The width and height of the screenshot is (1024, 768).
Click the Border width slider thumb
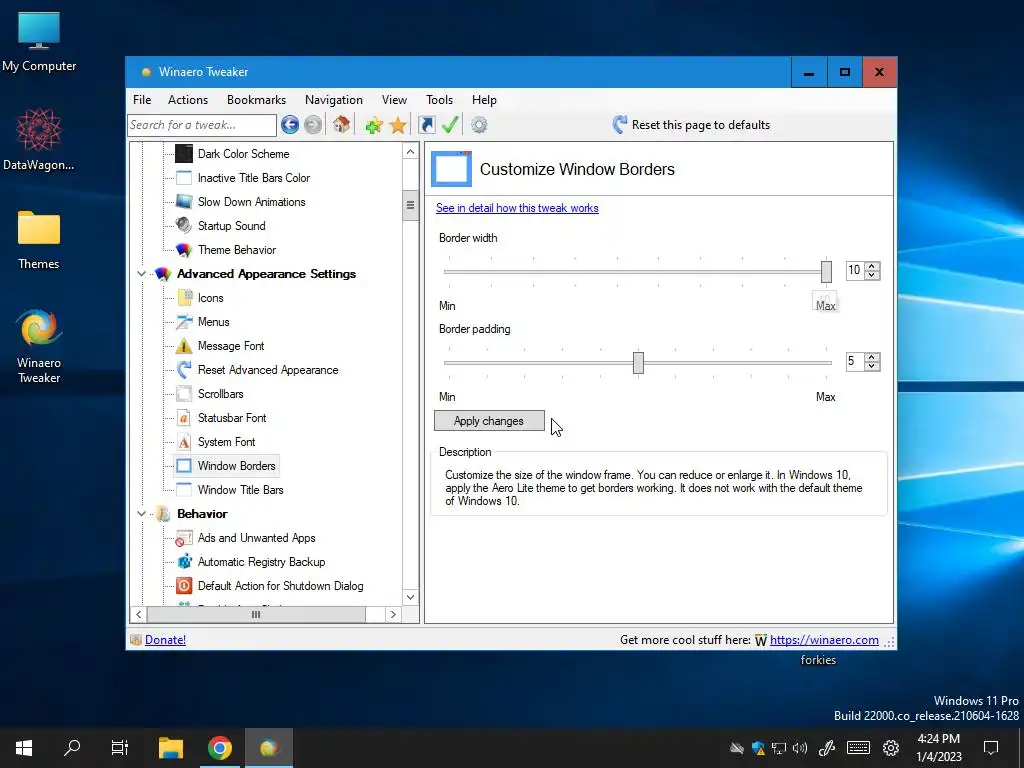pos(826,272)
